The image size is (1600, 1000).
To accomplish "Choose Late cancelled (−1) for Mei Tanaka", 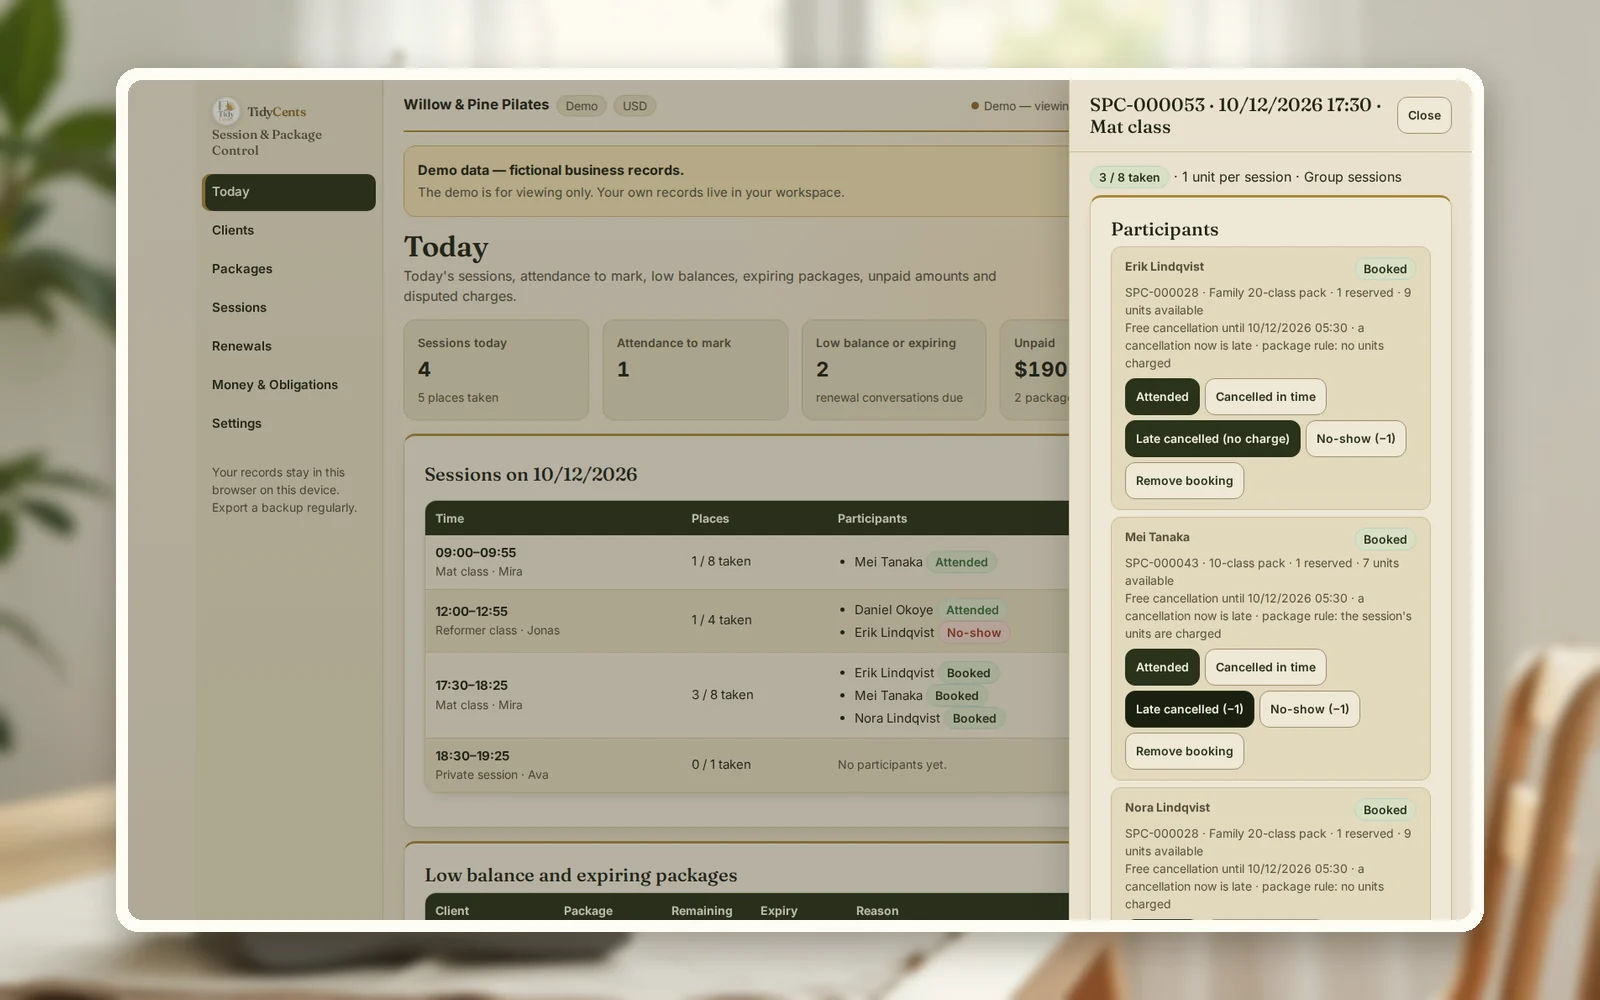I will click(1189, 710).
